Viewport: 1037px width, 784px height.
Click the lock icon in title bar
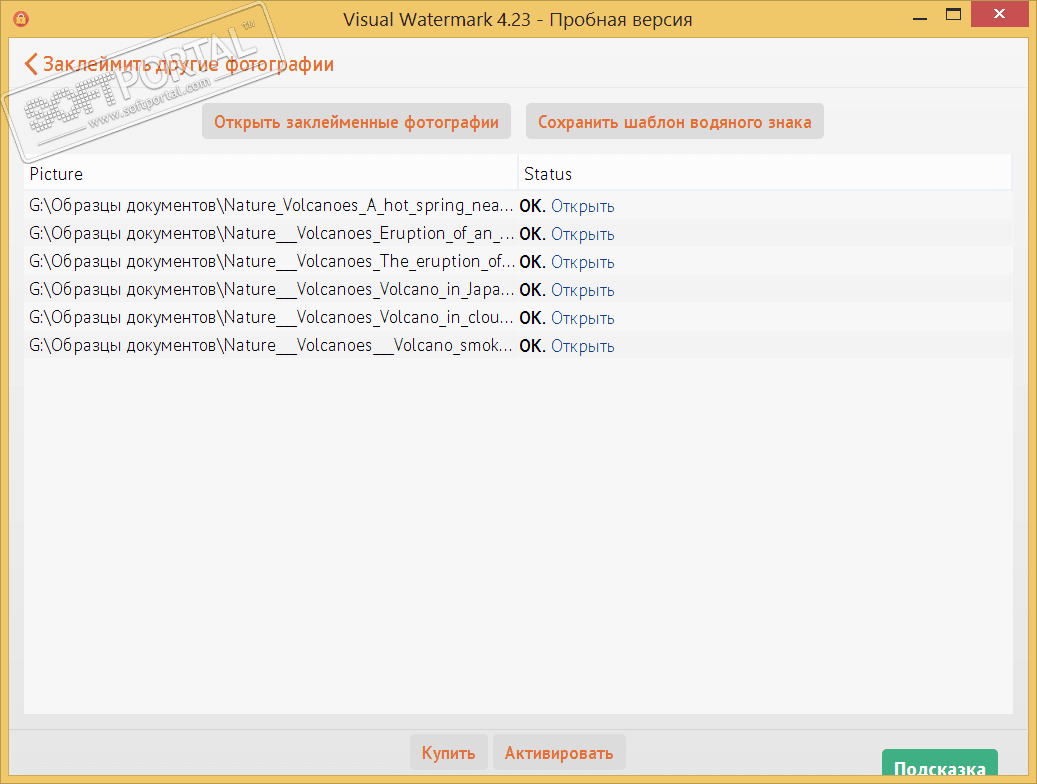point(21,19)
